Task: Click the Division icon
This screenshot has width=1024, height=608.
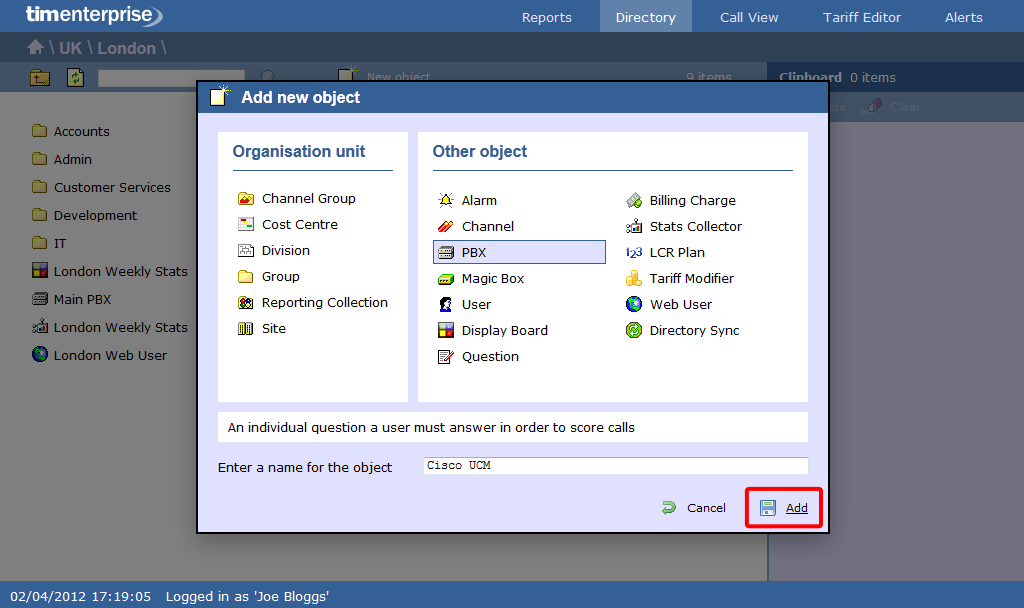Action: pyautogui.click(x=246, y=251)
